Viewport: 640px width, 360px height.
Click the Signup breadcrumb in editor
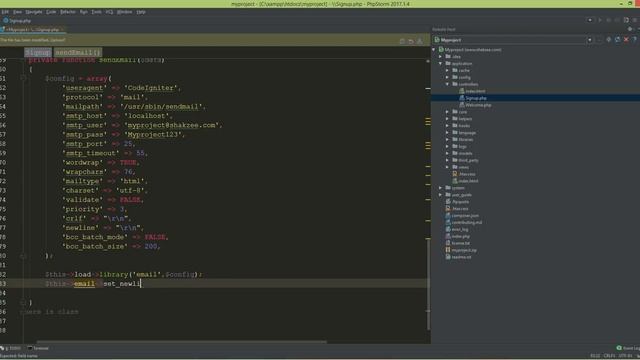coord(38,52)
